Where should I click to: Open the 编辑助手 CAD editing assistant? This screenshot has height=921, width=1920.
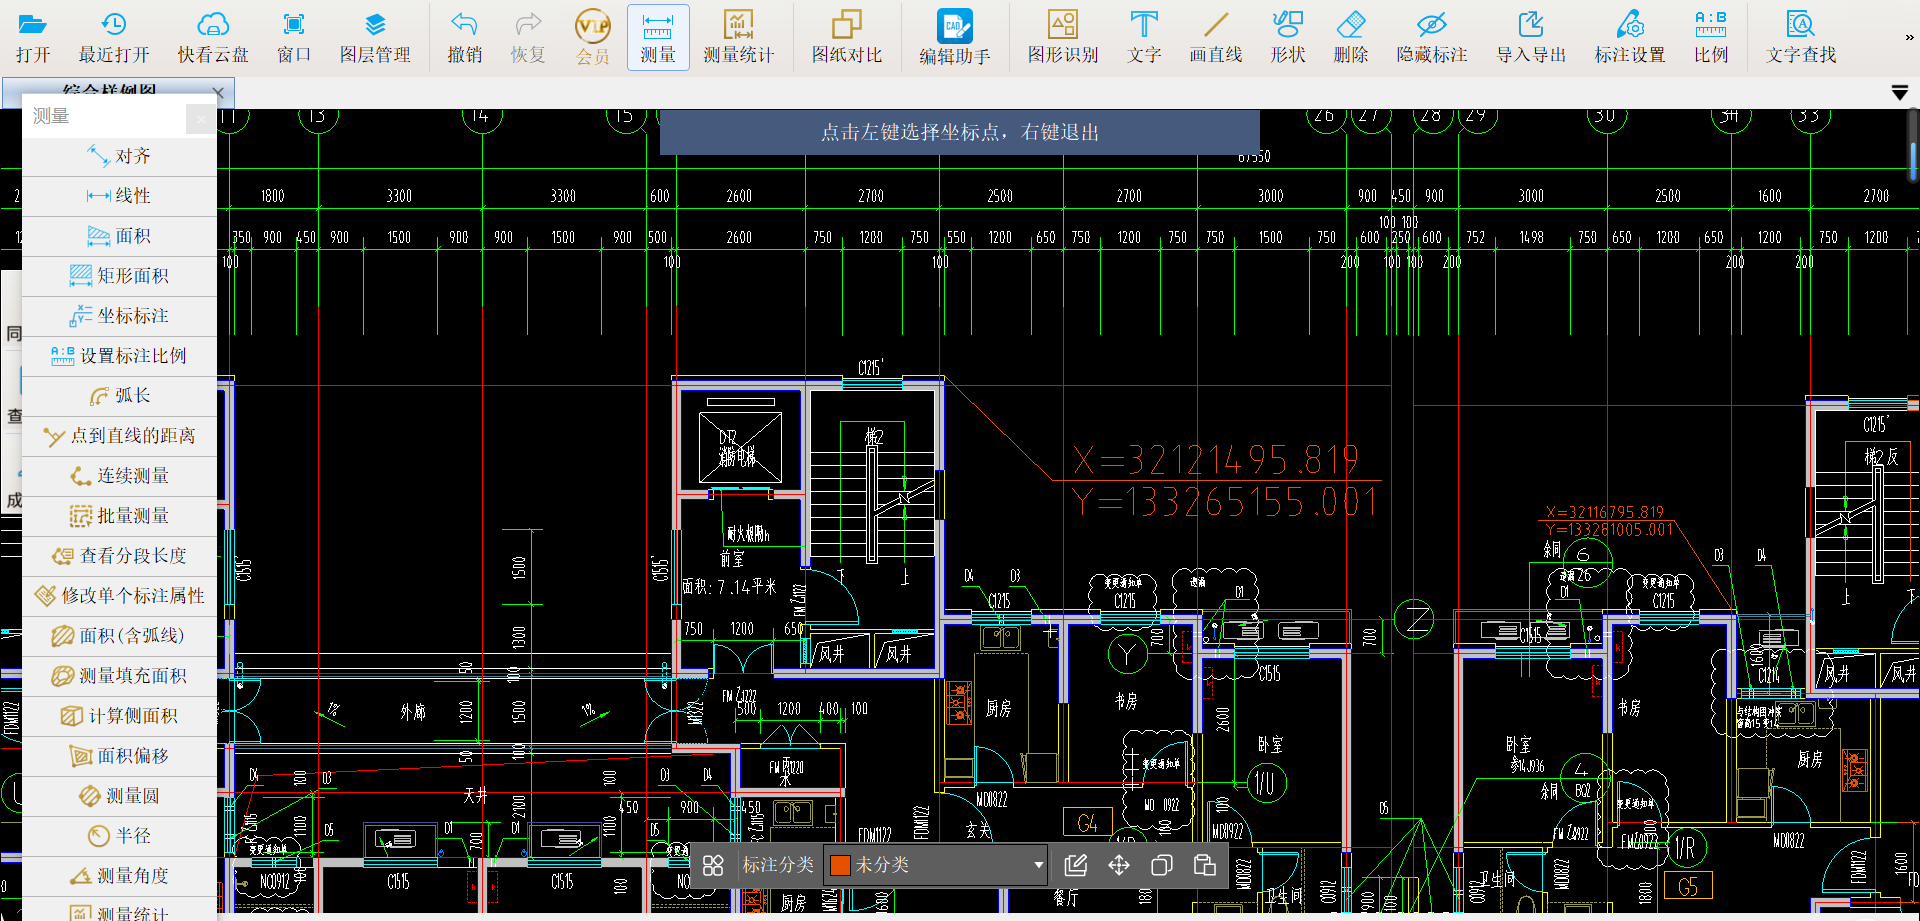[x=955, y=38]
